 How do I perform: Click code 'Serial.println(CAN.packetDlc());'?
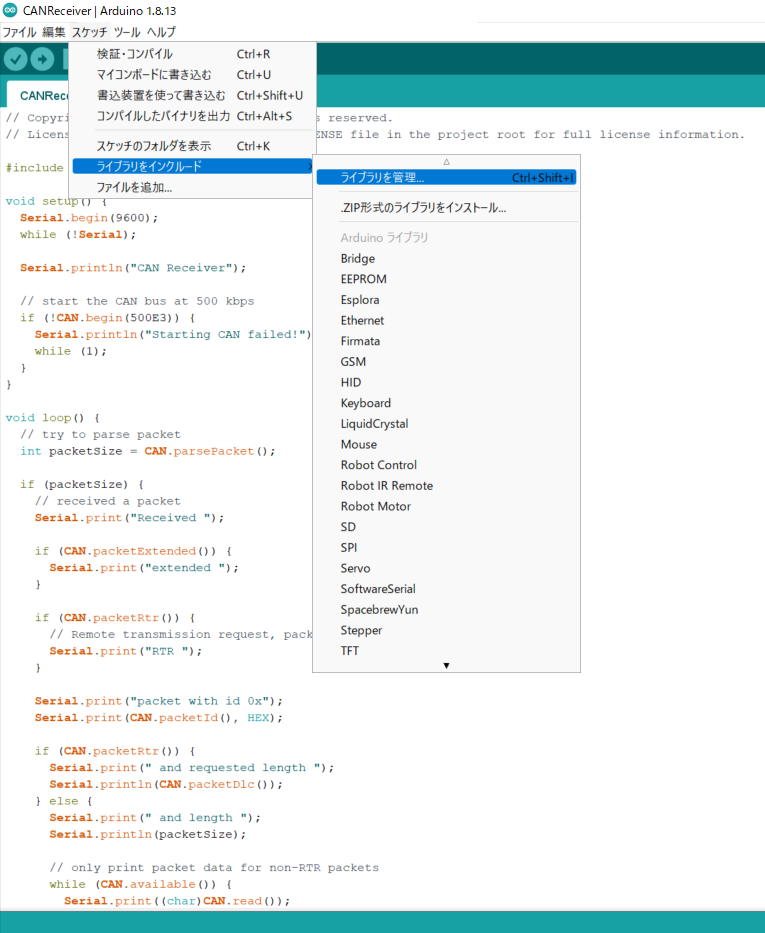[x=166, y=784]
